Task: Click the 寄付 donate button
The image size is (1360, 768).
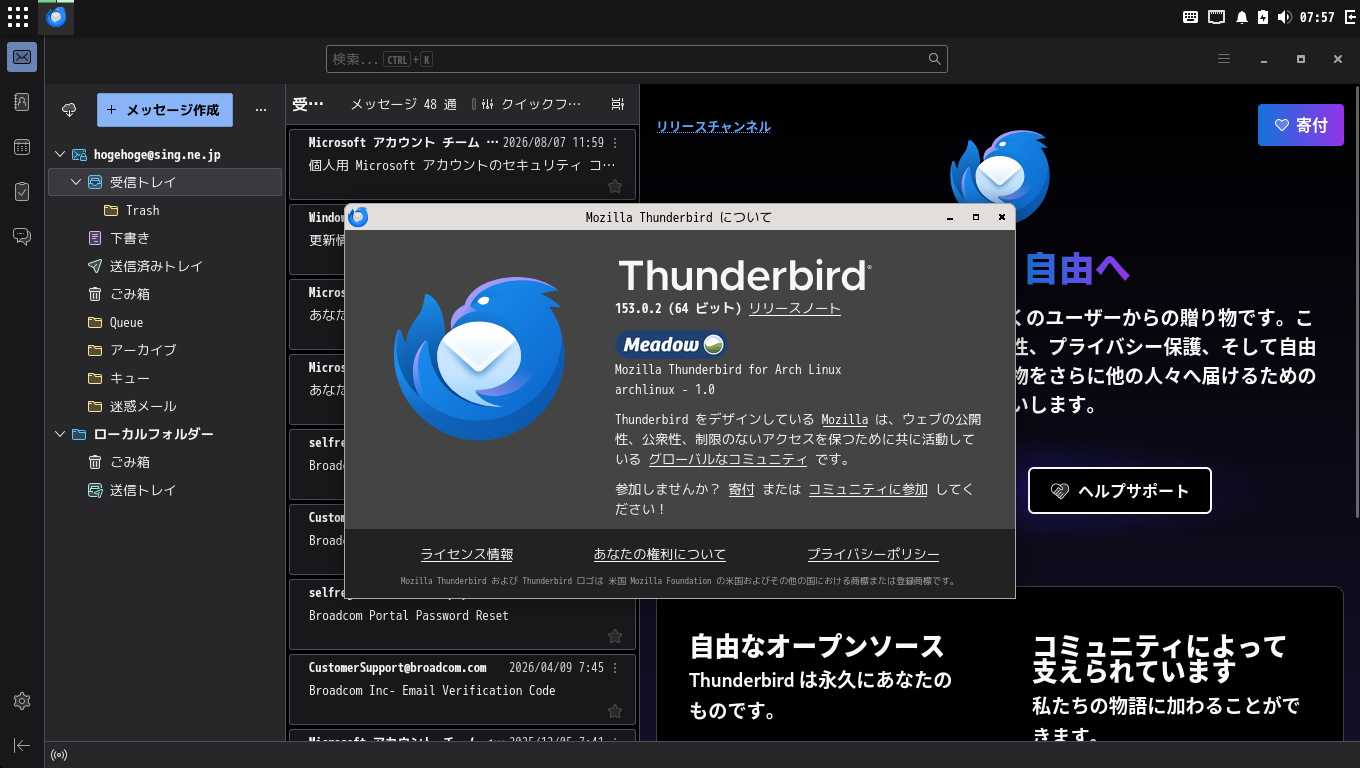Action: (1301, 125)
